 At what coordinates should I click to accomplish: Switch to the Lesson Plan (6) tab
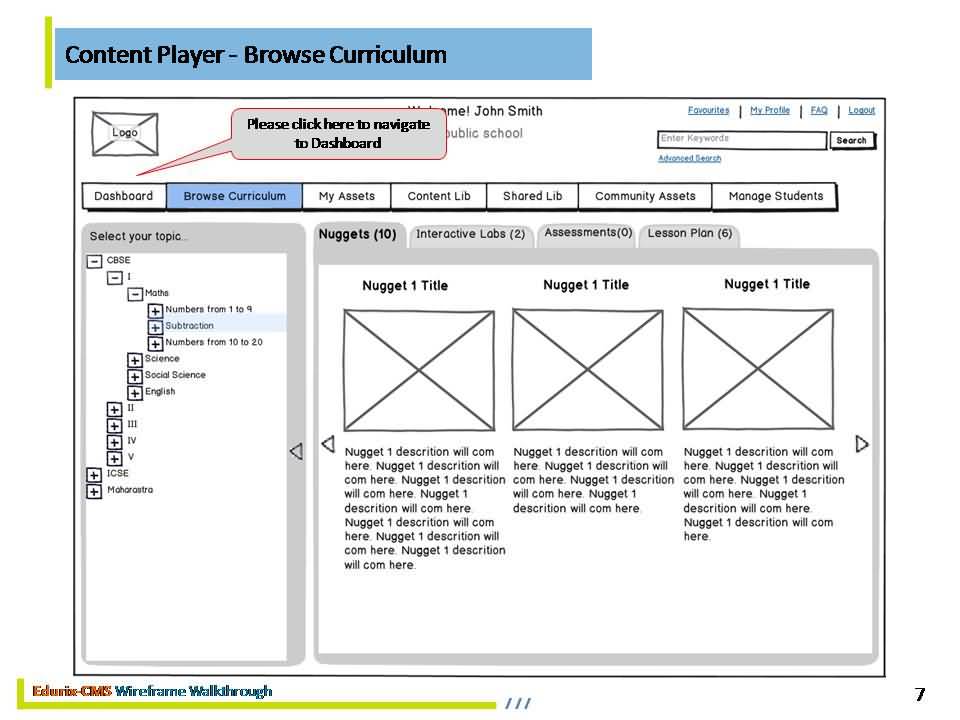click(x=689, y=234)
